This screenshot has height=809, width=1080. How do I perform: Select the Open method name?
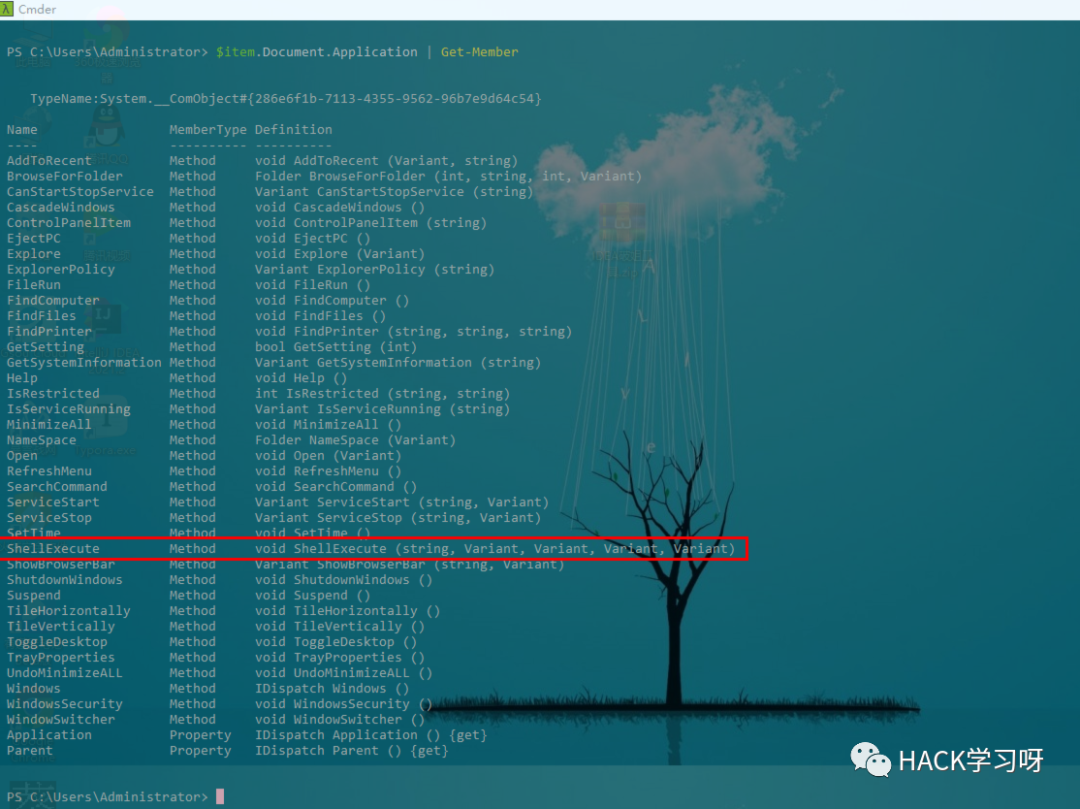click(22, 456)
